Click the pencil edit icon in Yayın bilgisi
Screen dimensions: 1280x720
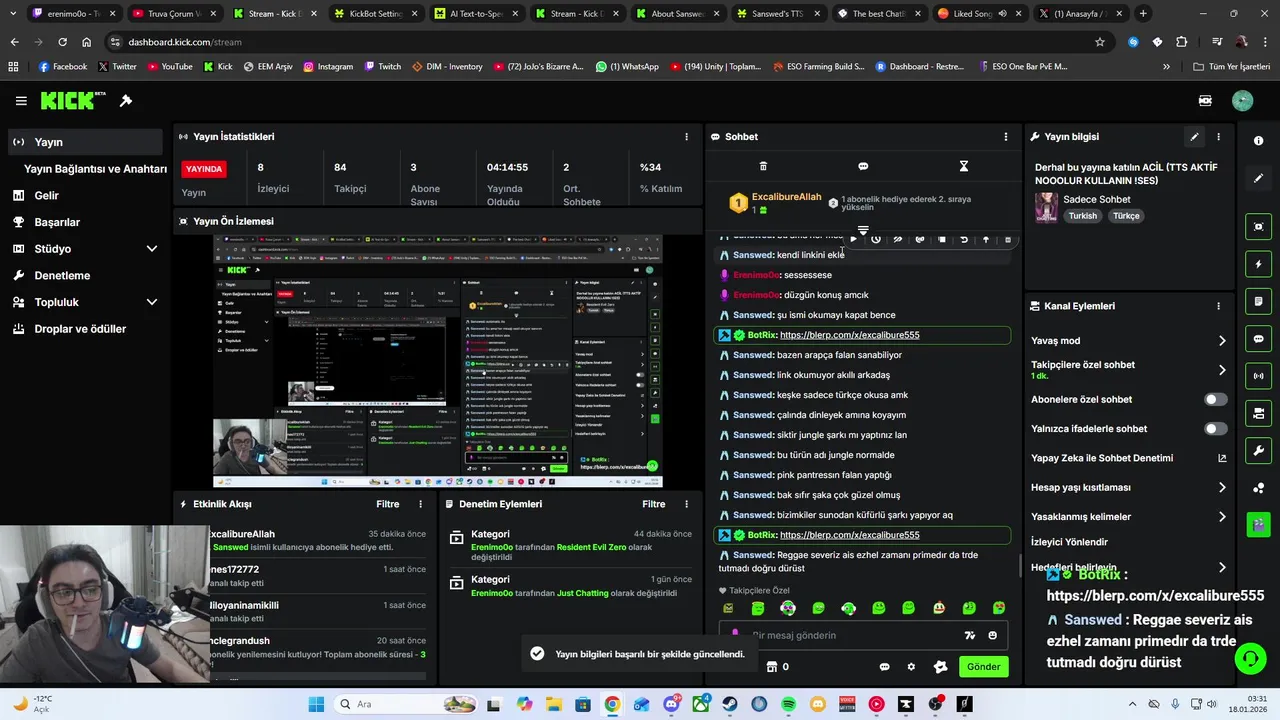click(x=1194, y=137)
